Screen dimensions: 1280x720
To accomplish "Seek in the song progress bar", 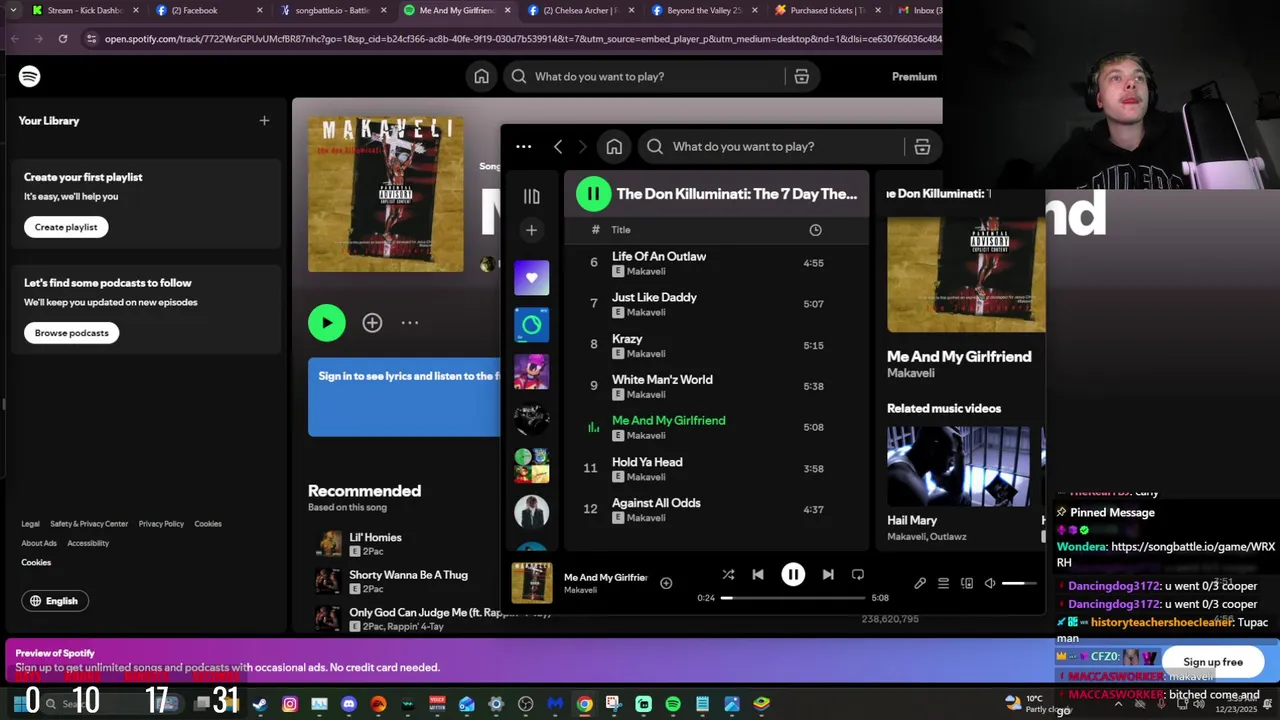I will pos(795,598).
